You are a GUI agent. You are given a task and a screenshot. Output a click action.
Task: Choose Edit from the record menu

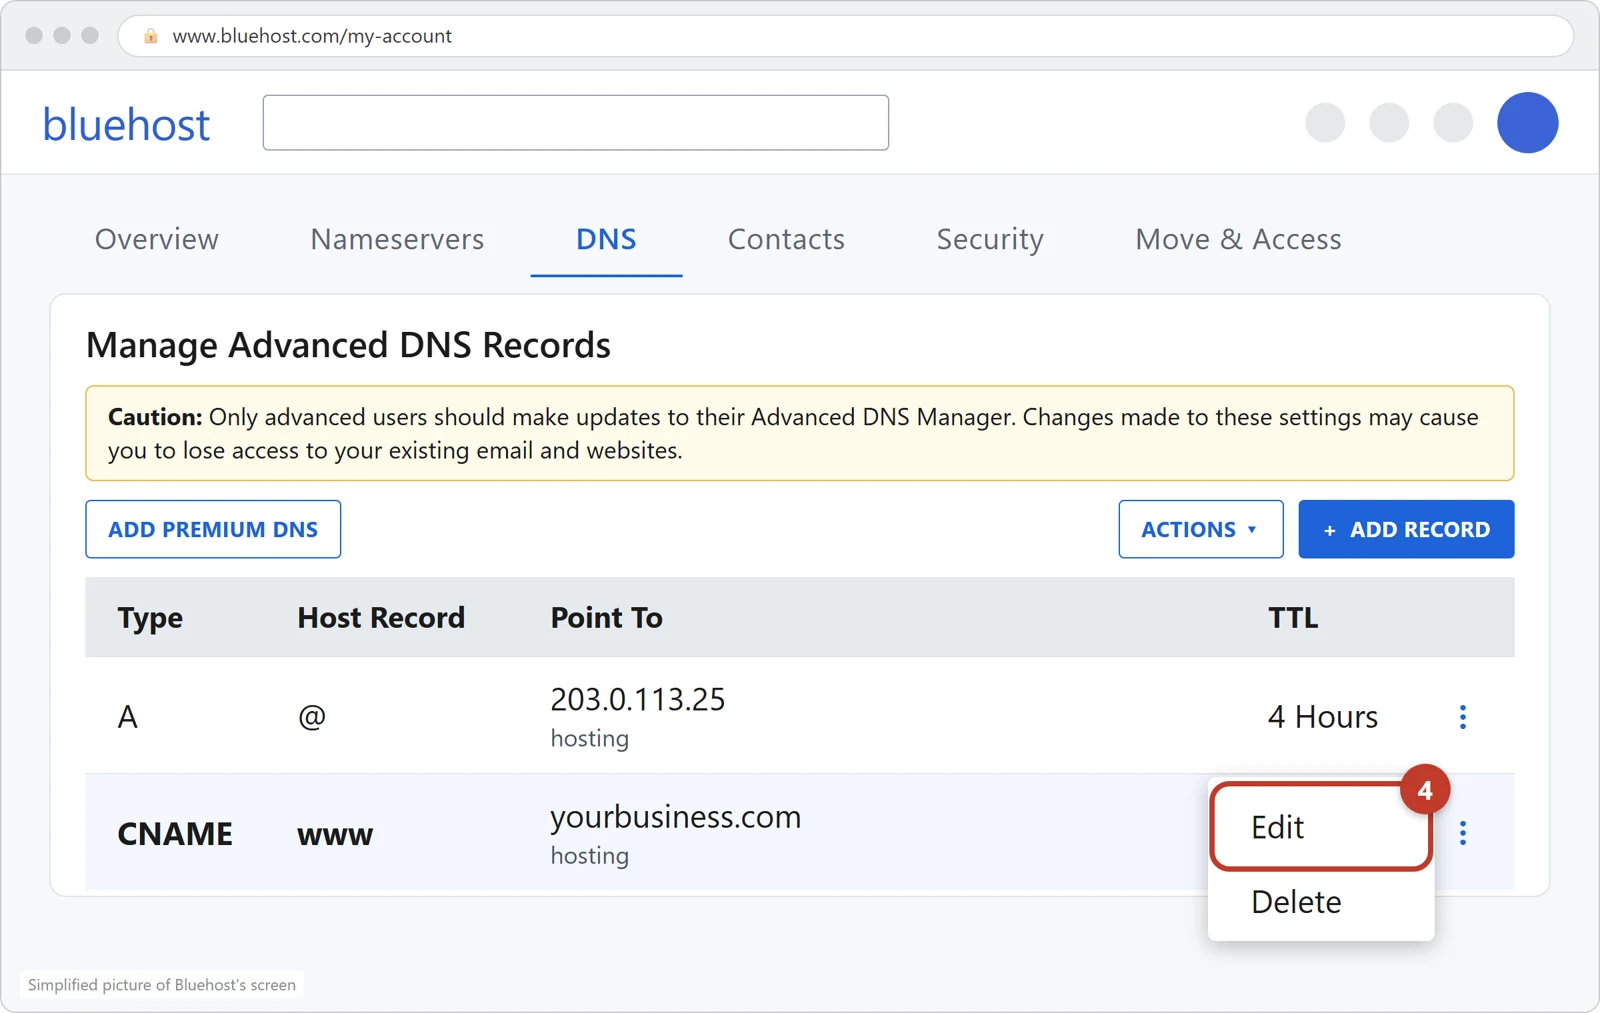tap(1321, 827)
